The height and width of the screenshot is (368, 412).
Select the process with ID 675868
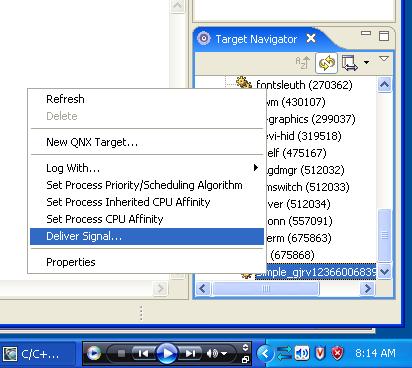click(292, 255)
